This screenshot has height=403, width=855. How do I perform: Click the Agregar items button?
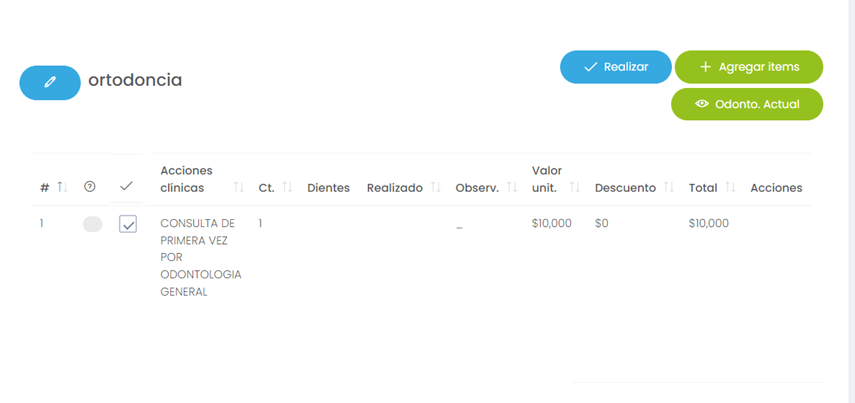(x=748, y=67)
